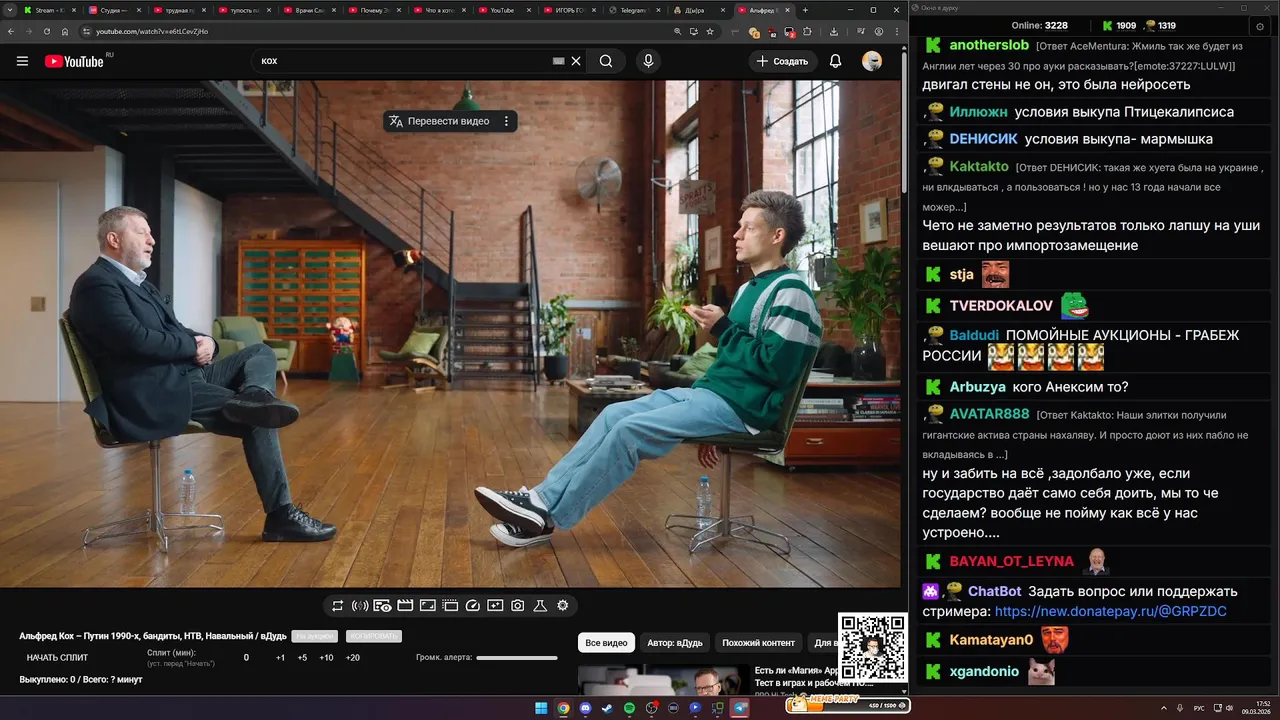Open the YouTube hamburger guide menu
The width and height of the screenshot is (1280, 720).
pyautogui.click(x=22, y=61)
